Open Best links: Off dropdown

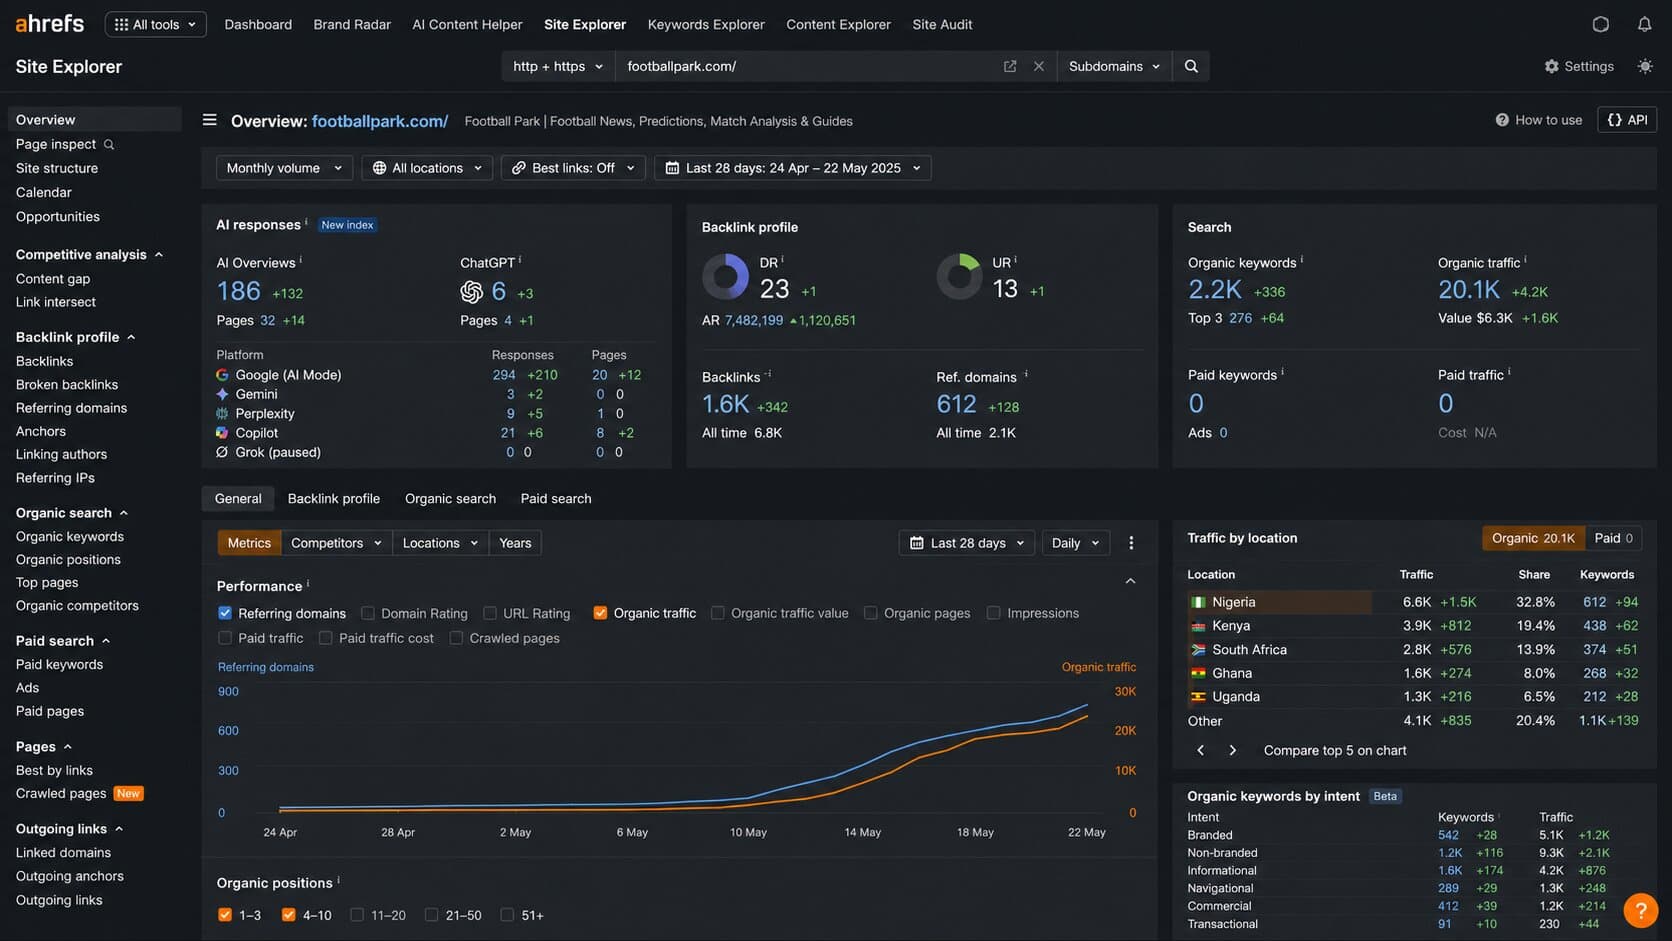point(573,168)
